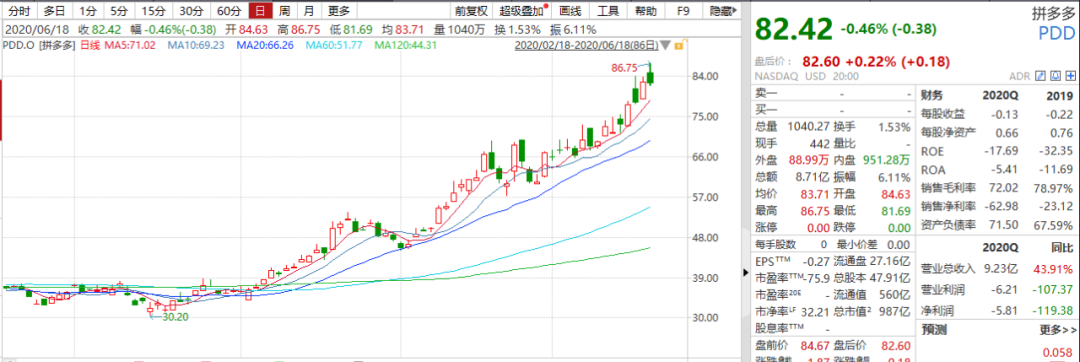Screen dimensions: 1080x362
Task: Click the 拼多多 stock name in quote panel
Action: pyautogui.click(x=1052, y=14)
